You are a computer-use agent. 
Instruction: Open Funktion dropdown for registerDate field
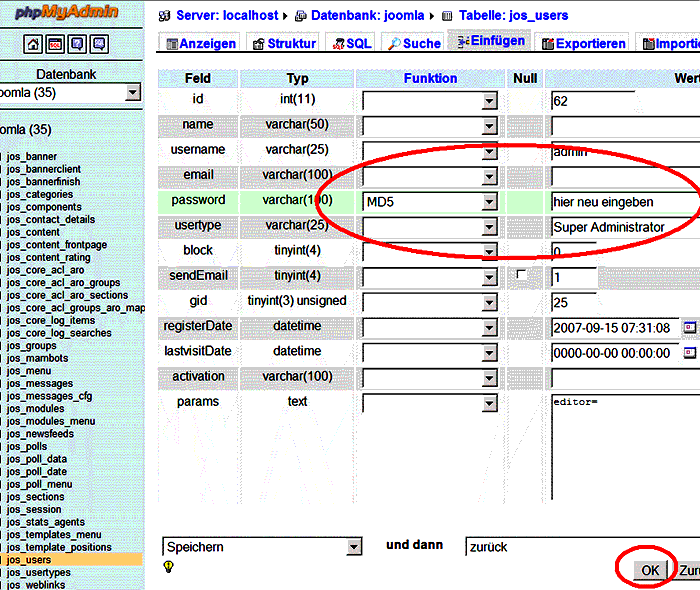(x=430, y=328)
